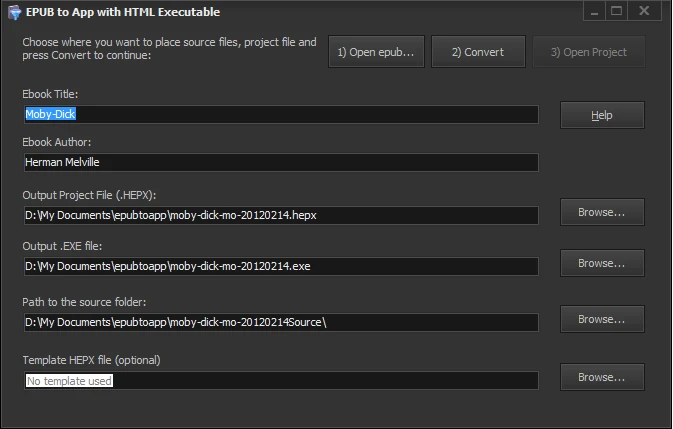The image size is (673, 429).
Task: Click the app icon in the title bar
Action: (x=12, y=12)
